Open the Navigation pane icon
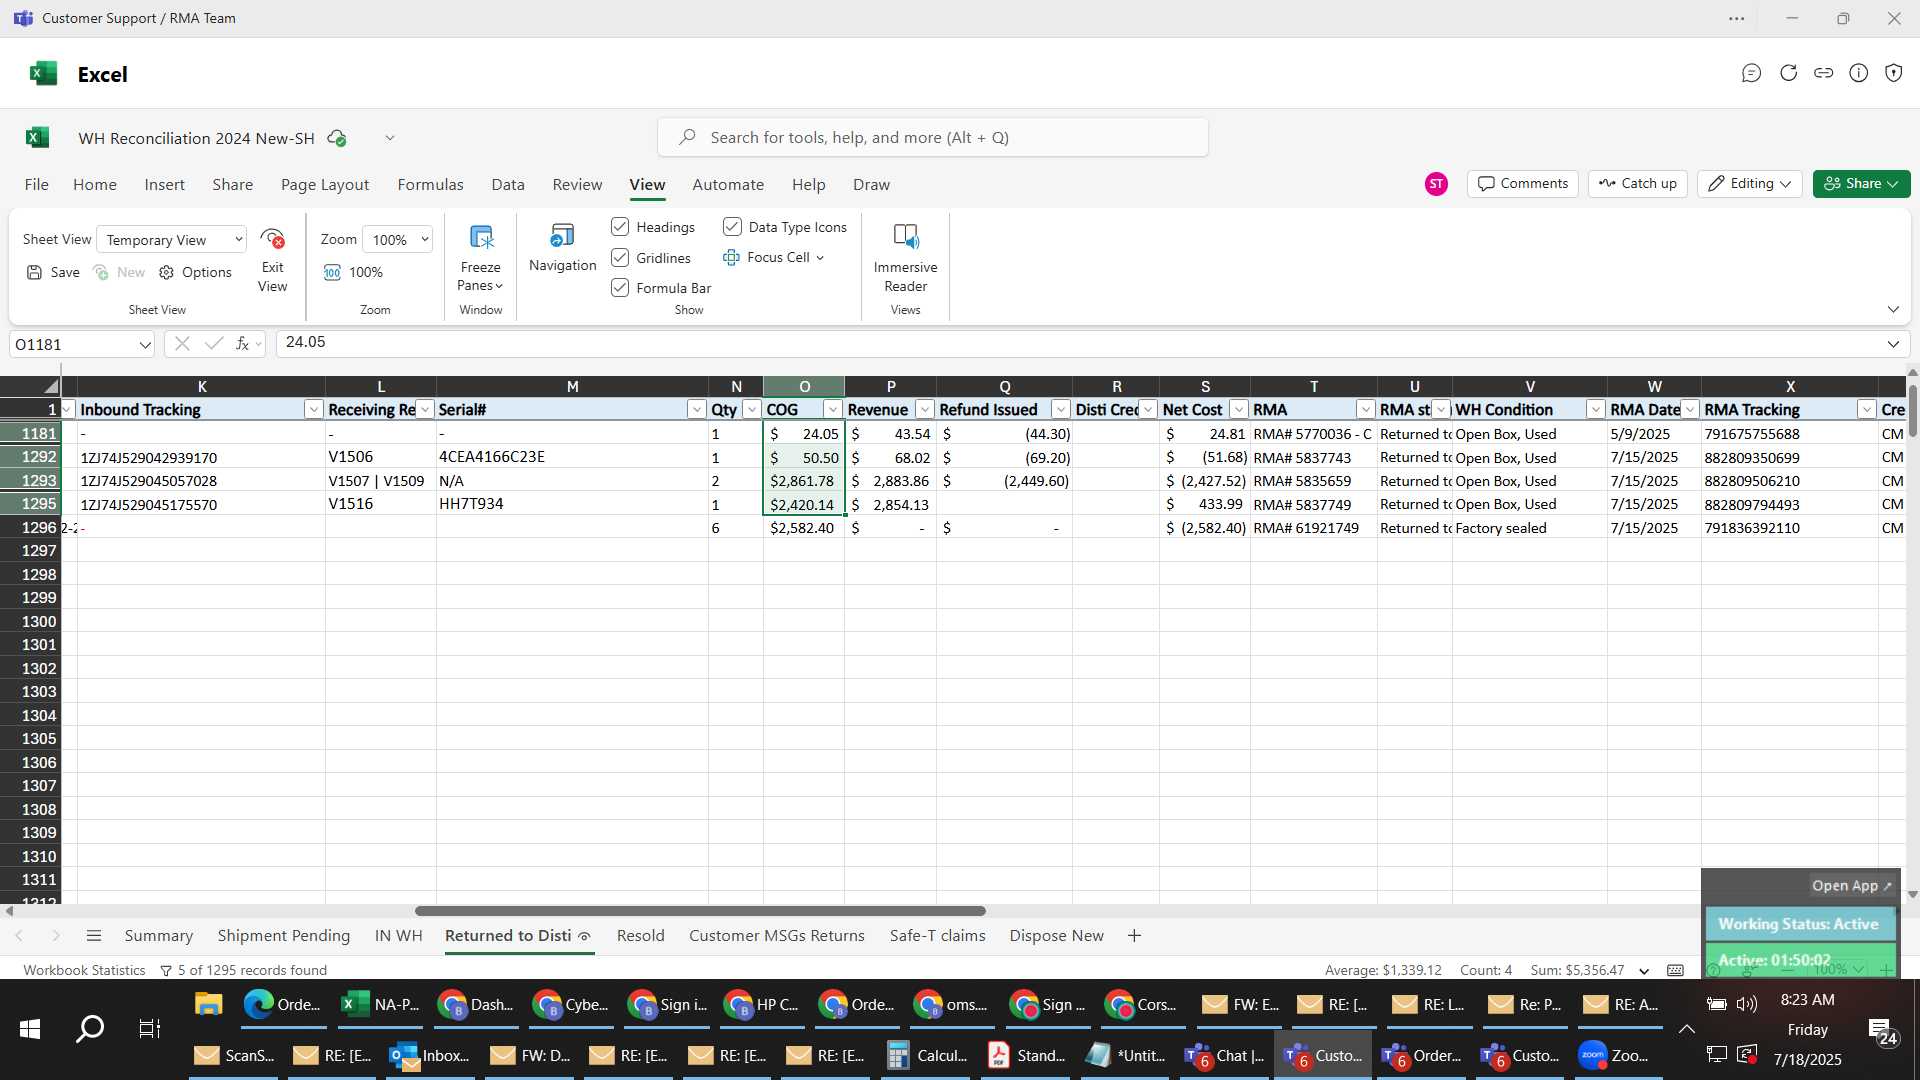 tap(562, 236)
